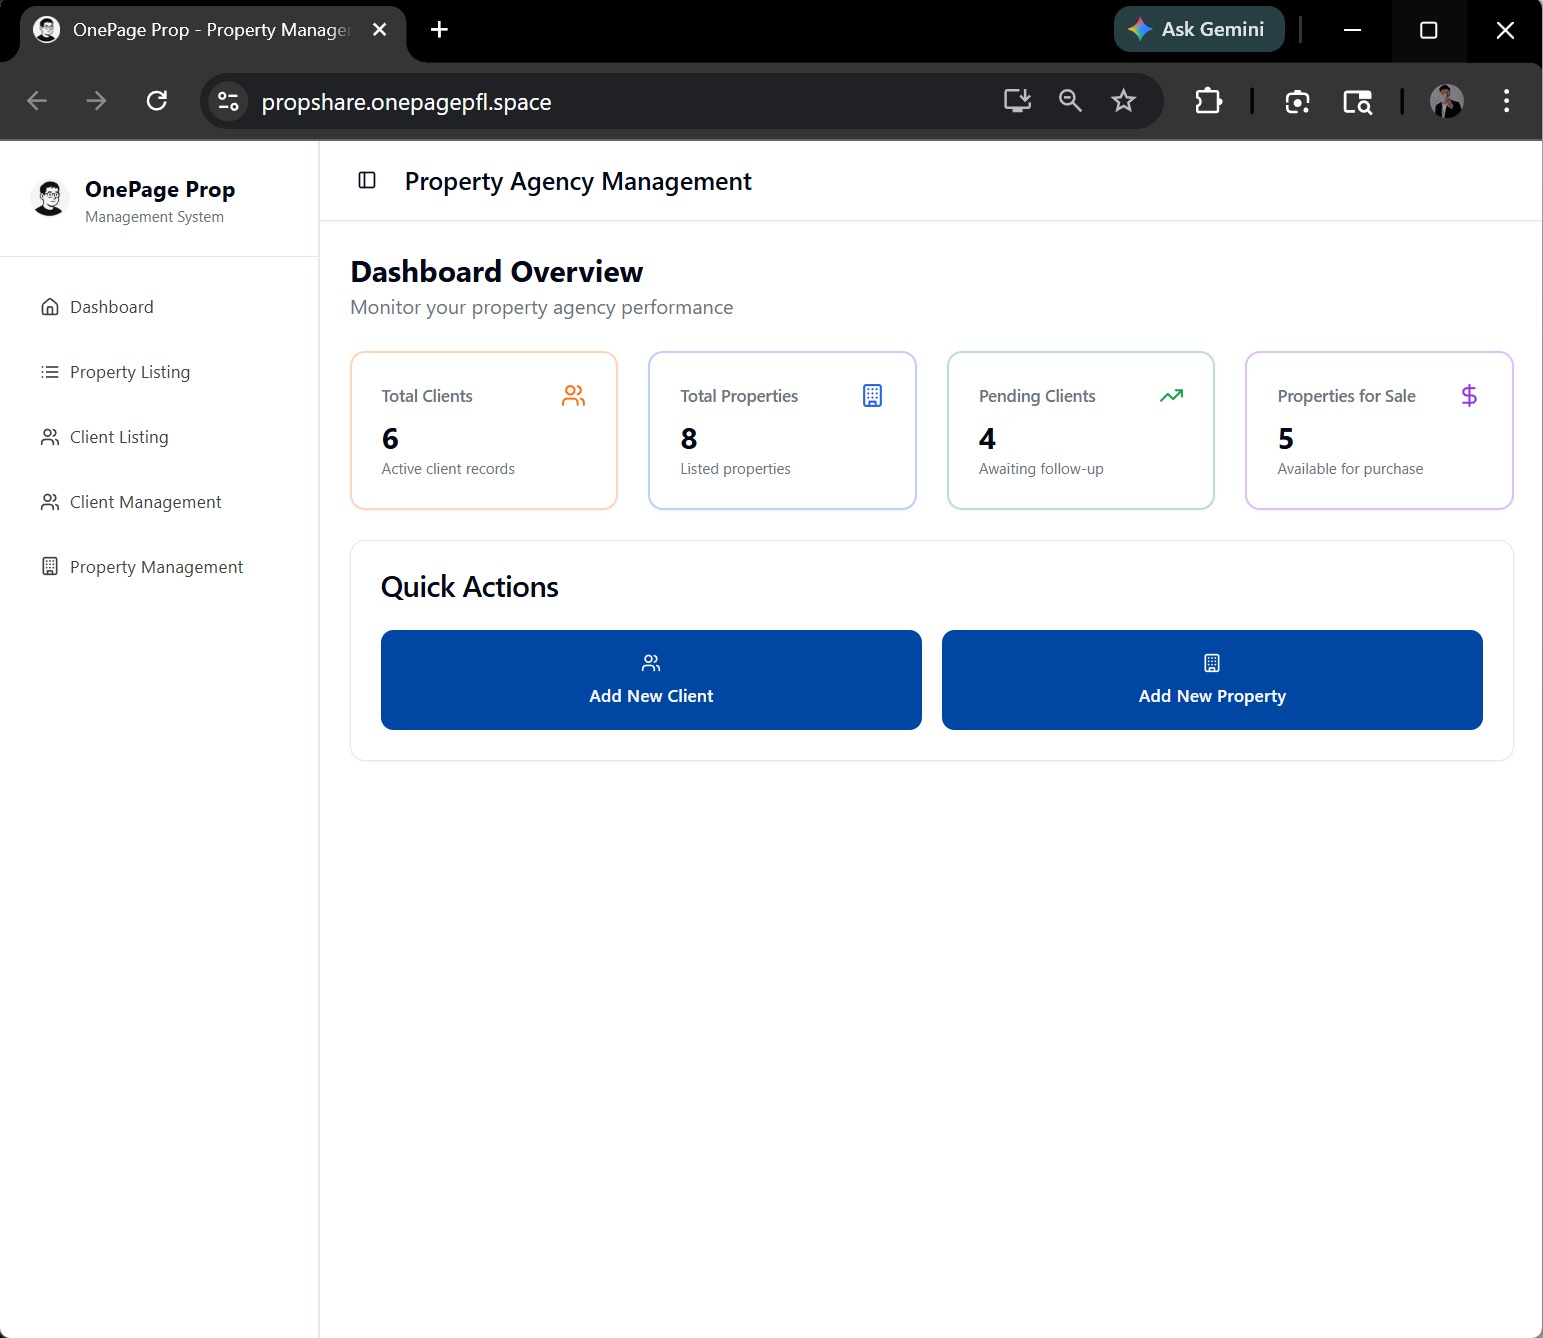Bookmark this page with the star icon

coord(1123,101)
